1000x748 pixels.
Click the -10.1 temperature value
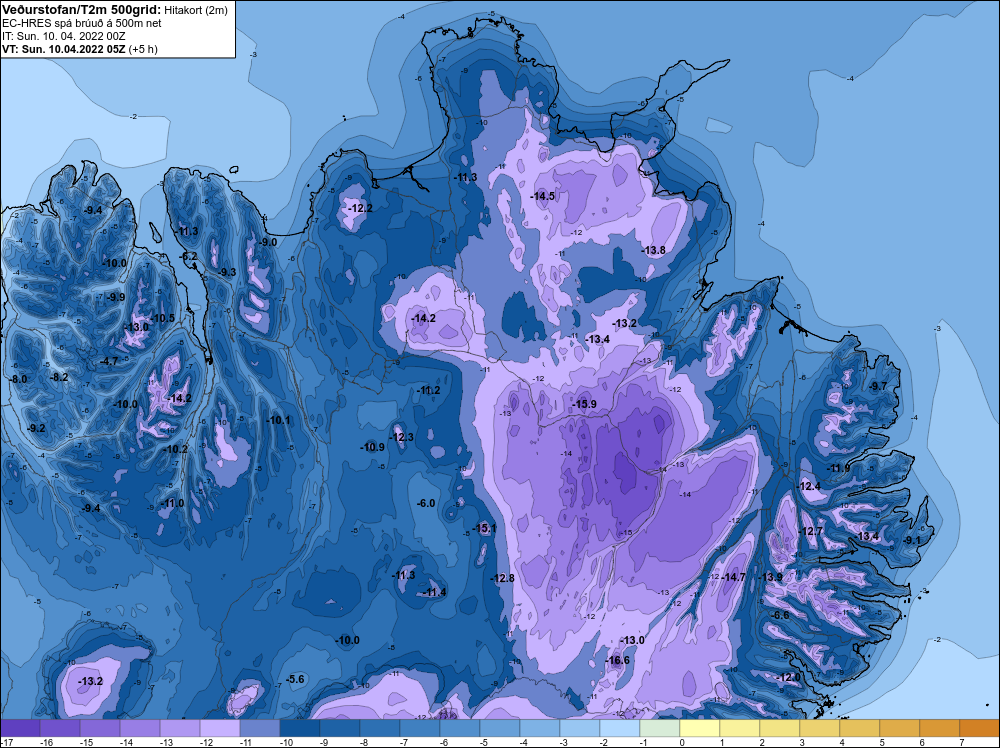pyautogui.click(x=279, y=420)
